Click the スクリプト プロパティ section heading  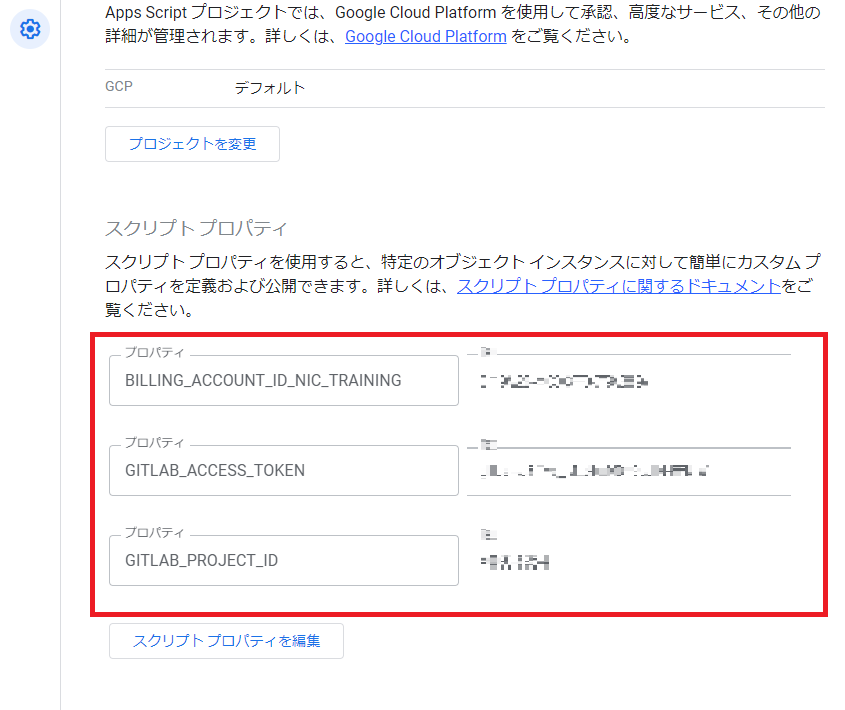[196, 228]
